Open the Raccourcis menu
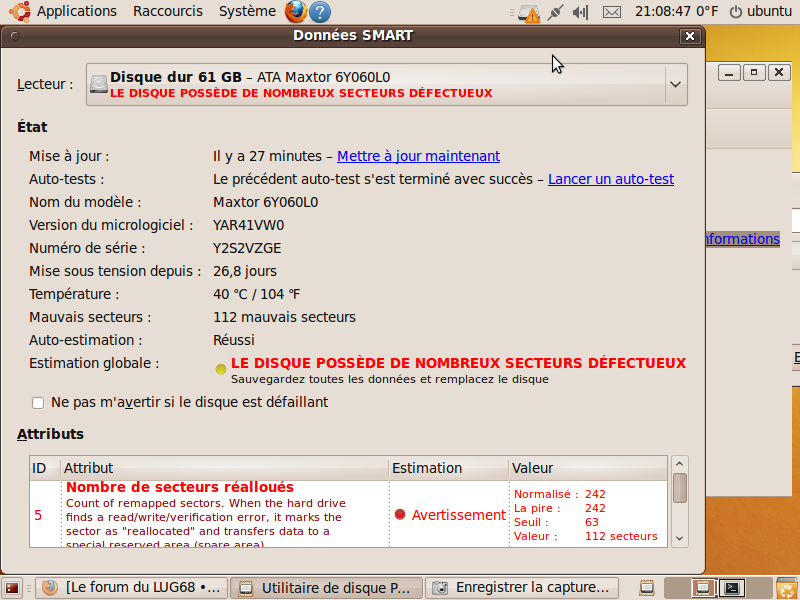Image resolution: width=800 pixels, height=600 pixels. coord(167,12)
